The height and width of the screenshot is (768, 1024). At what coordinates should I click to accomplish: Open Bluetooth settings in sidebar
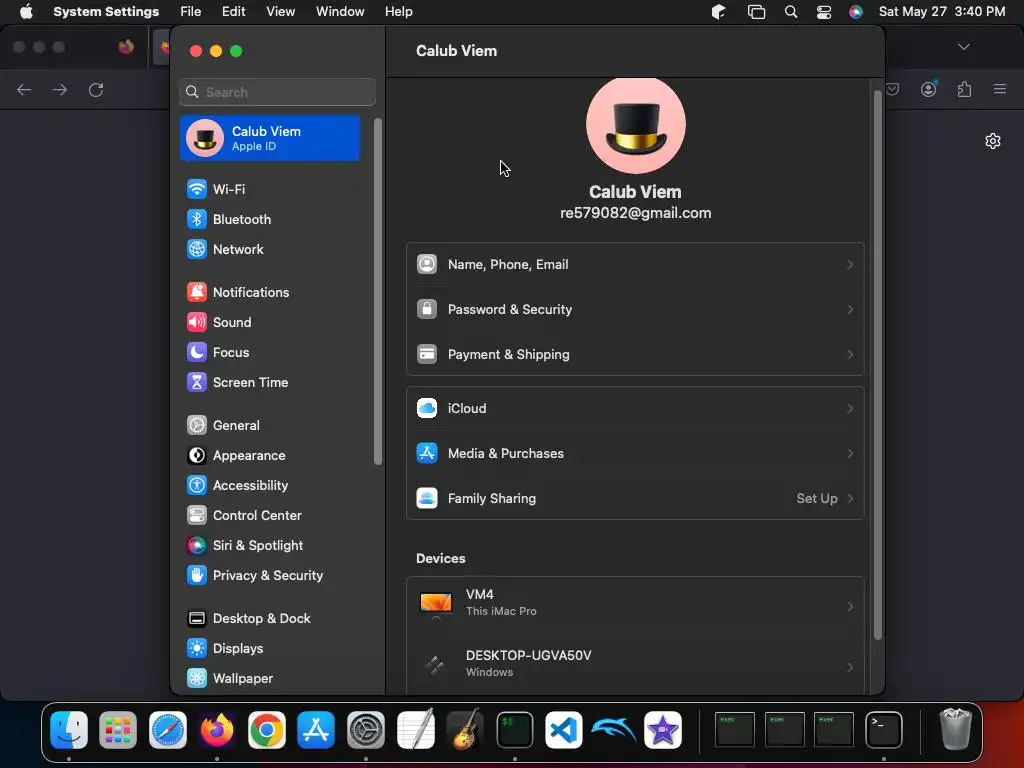point(270,219)
